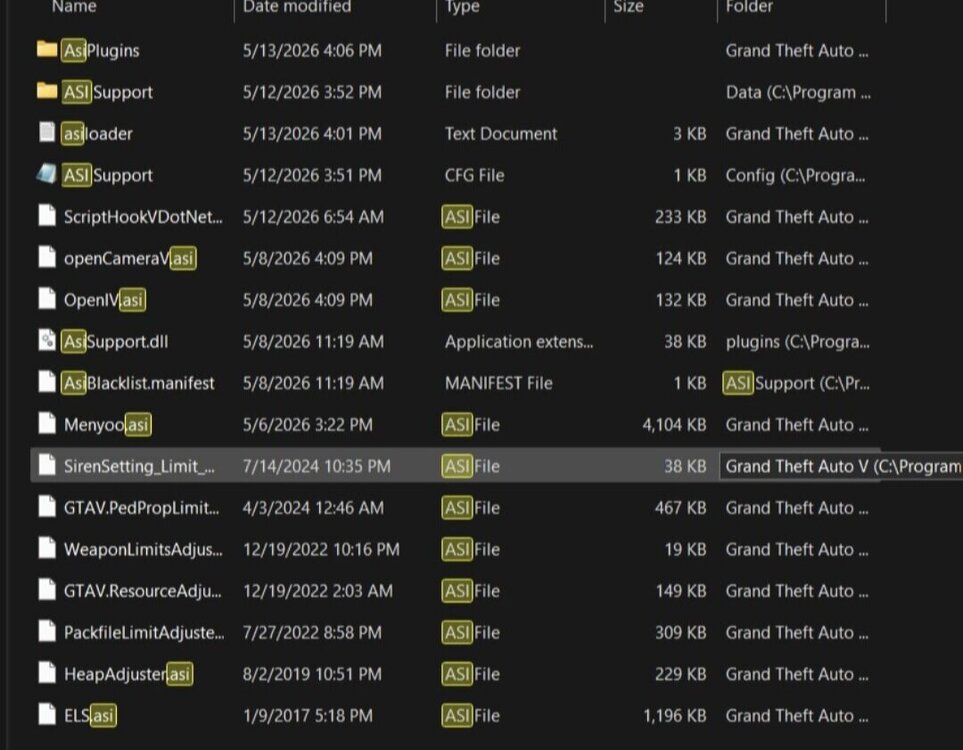Viewport: 963px width, 750px height.
Task: Select the AsiPlugins folder name
Action: (x=101, y=50)
